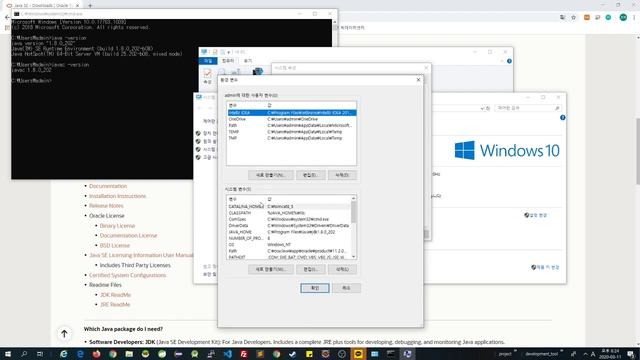Open the Computer tab in Explorer ribbon
The height and width of the screenshot is (360, 640).
228,61
